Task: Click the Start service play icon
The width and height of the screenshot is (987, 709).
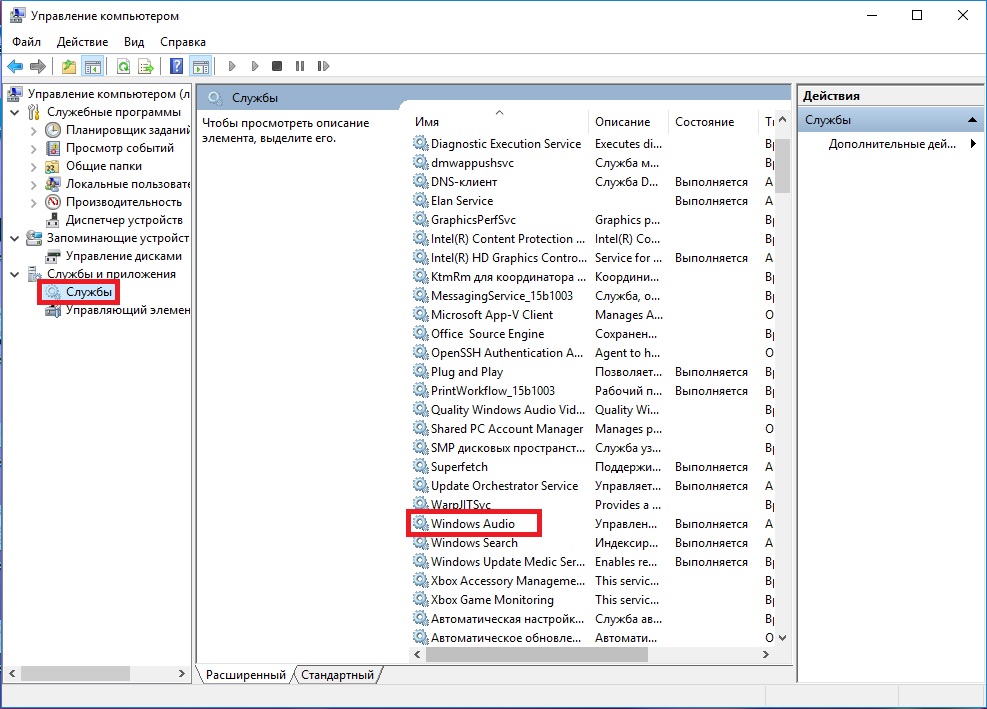Action: tap(232, 66)
